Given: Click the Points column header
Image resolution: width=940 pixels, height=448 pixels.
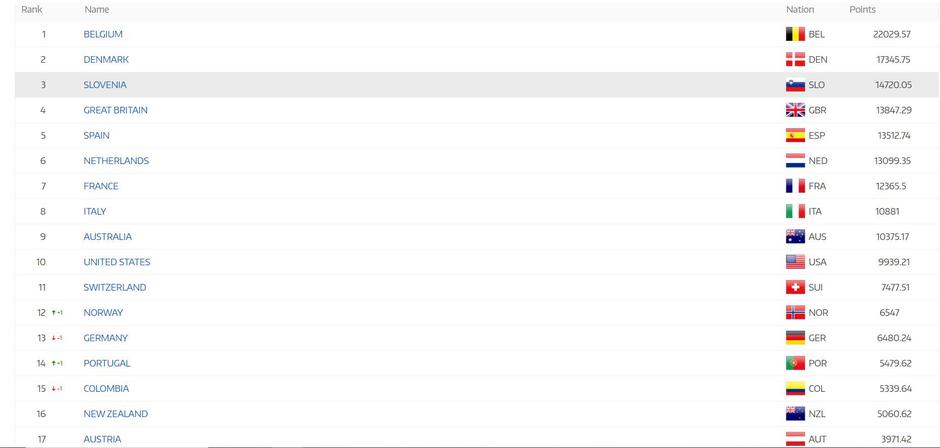Looking at the screenshot, I should (862, 10).
